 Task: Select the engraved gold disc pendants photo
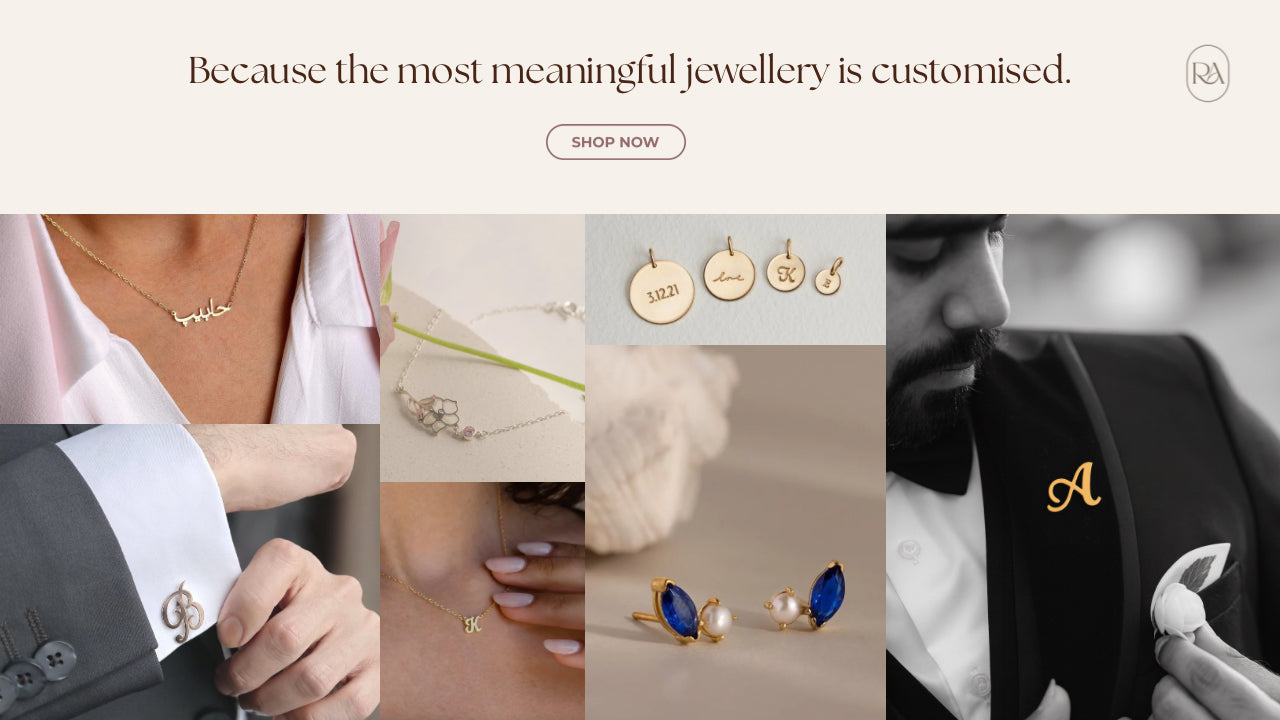point(735,279)
